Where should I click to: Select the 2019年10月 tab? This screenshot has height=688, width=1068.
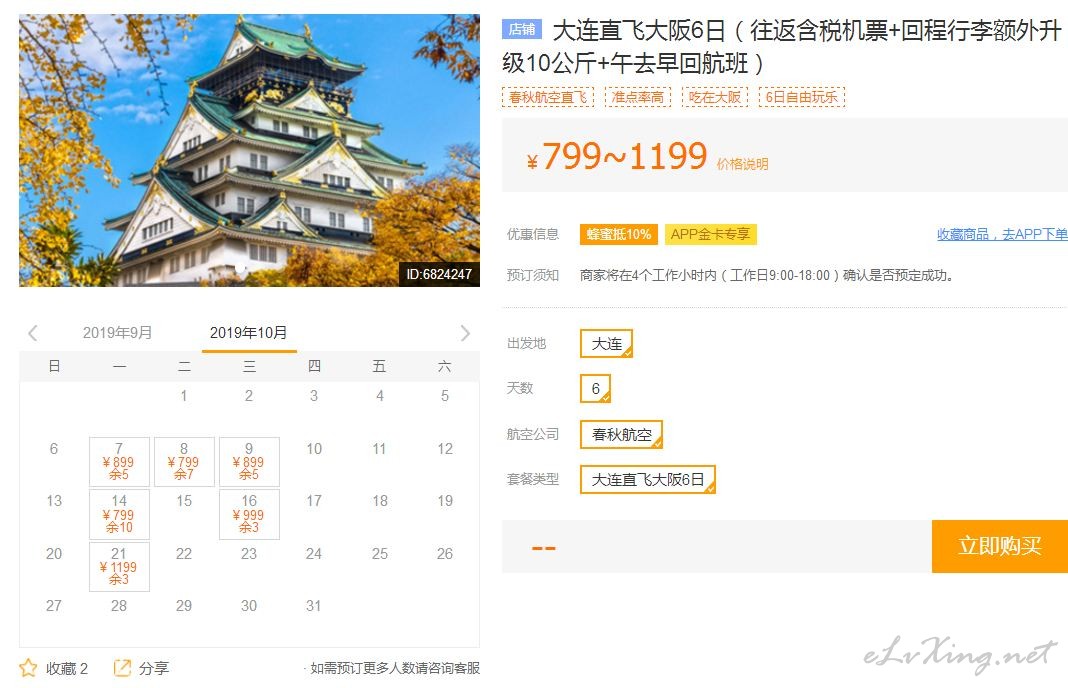(x=249, y=332)
